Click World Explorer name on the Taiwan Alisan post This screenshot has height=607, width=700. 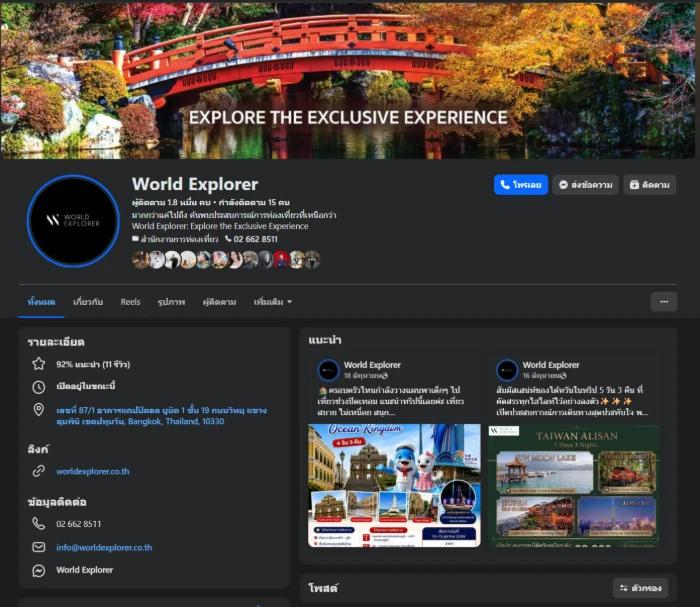point(551,365)
